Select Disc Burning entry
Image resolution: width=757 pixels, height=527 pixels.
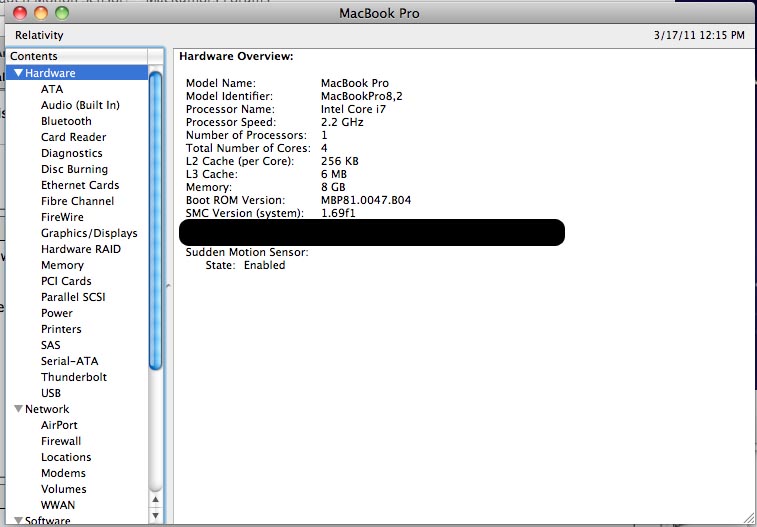(74, 169)
